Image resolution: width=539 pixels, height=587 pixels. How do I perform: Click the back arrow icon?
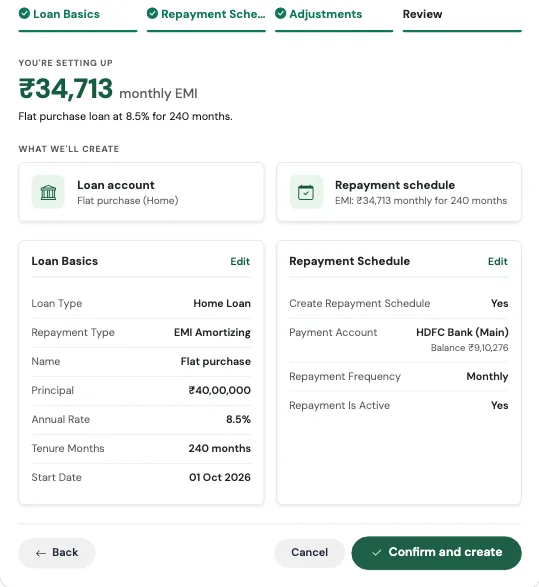[x=41, y=553]
